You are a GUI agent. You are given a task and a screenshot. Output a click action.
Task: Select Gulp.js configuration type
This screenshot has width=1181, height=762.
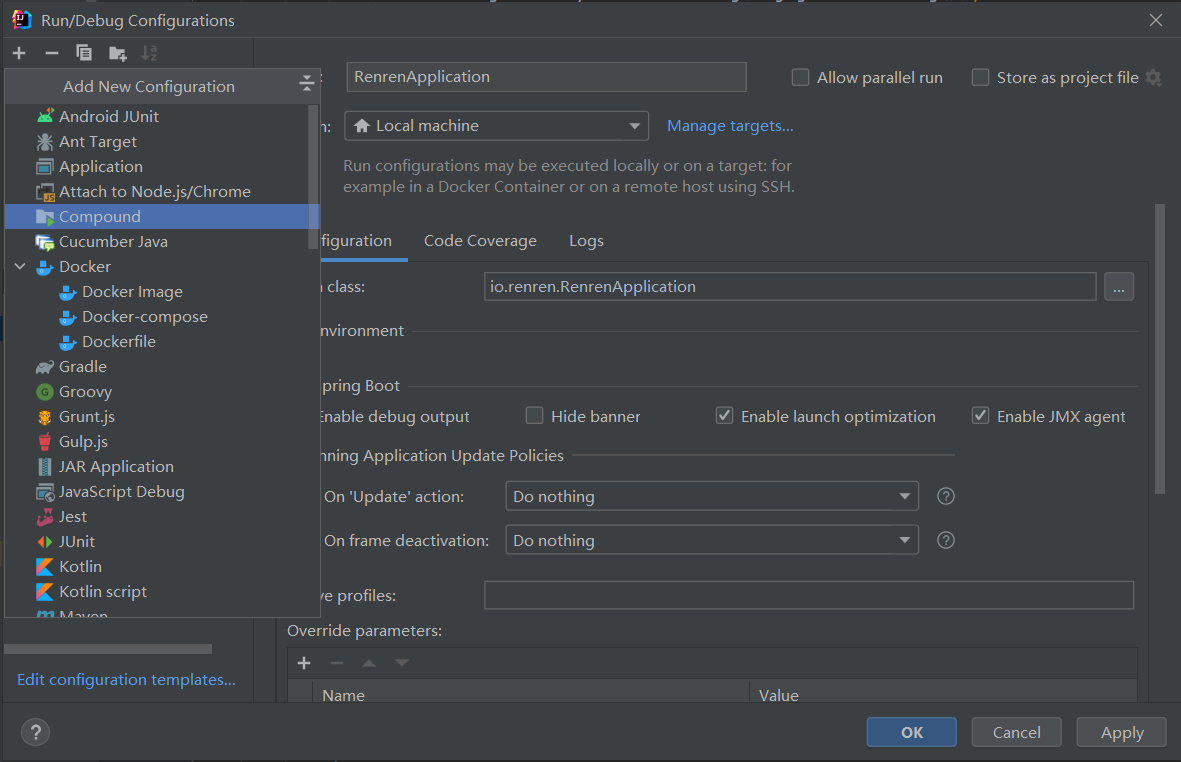(162, 441)
